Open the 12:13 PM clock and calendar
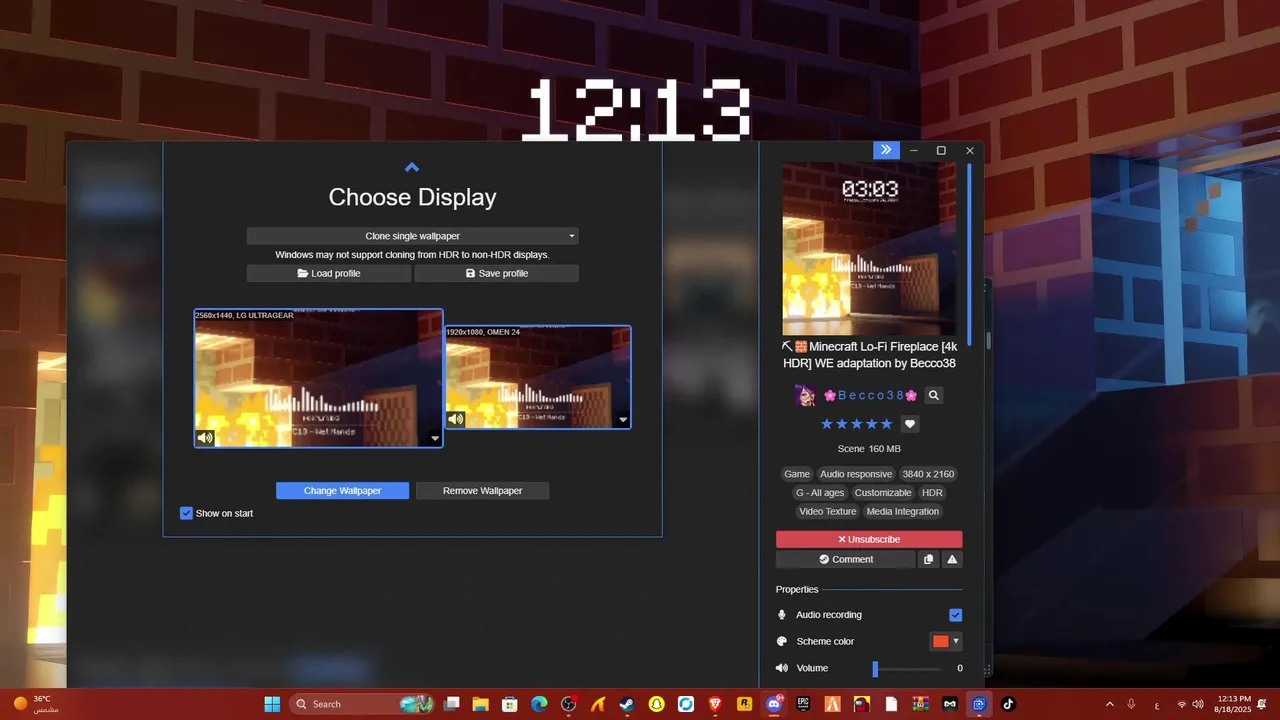The height and width of the screenshot is (720, 1280). point(1234,704)
